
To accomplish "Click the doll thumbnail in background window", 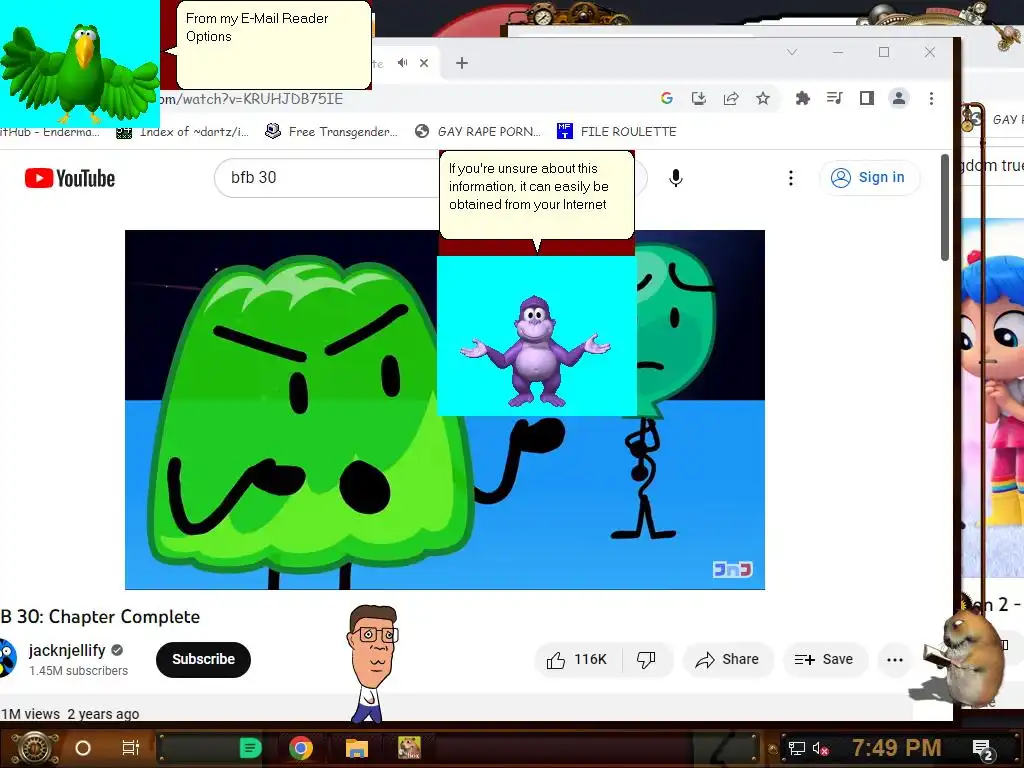I will pos(994,398).
